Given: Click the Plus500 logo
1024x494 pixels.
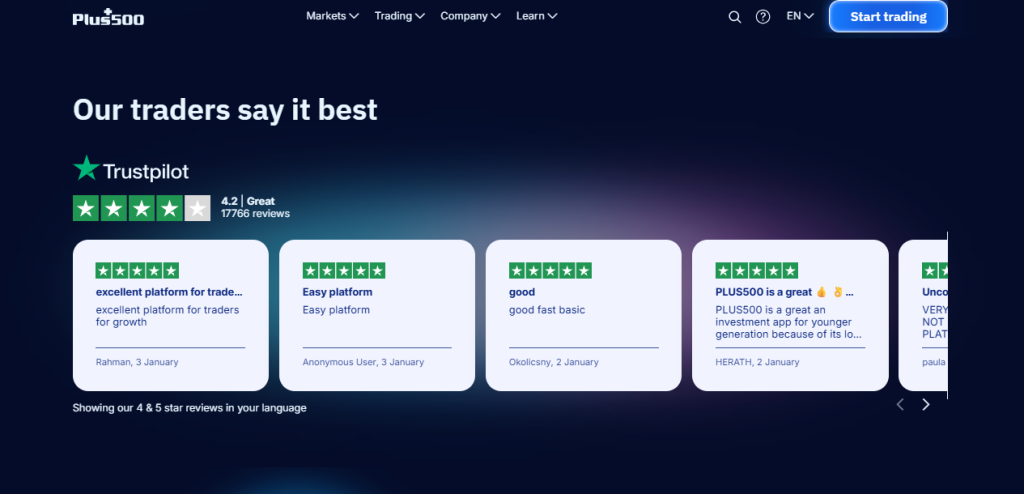Looking at the screenshot, I should (108, 17).
